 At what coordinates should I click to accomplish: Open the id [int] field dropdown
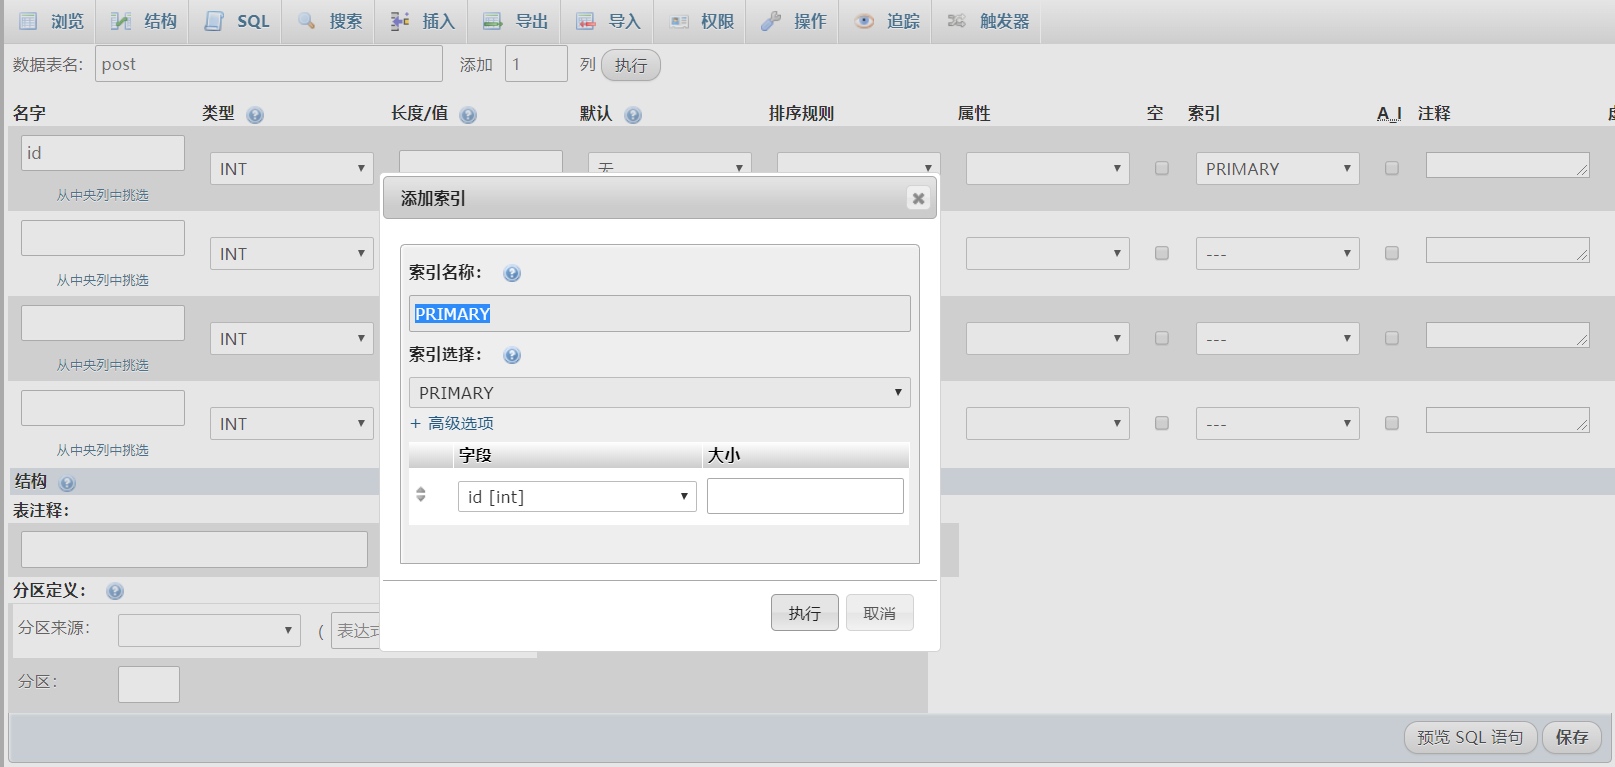577,496
